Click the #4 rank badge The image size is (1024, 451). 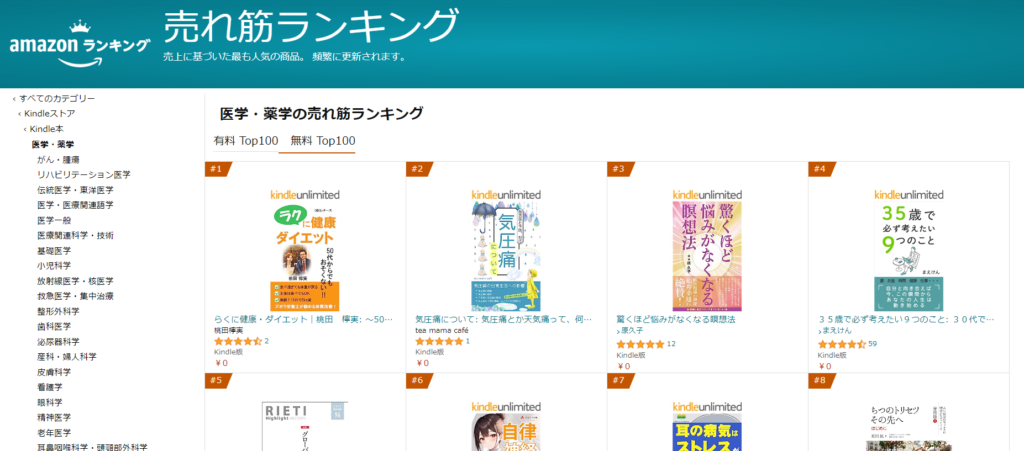click(820, 170)
